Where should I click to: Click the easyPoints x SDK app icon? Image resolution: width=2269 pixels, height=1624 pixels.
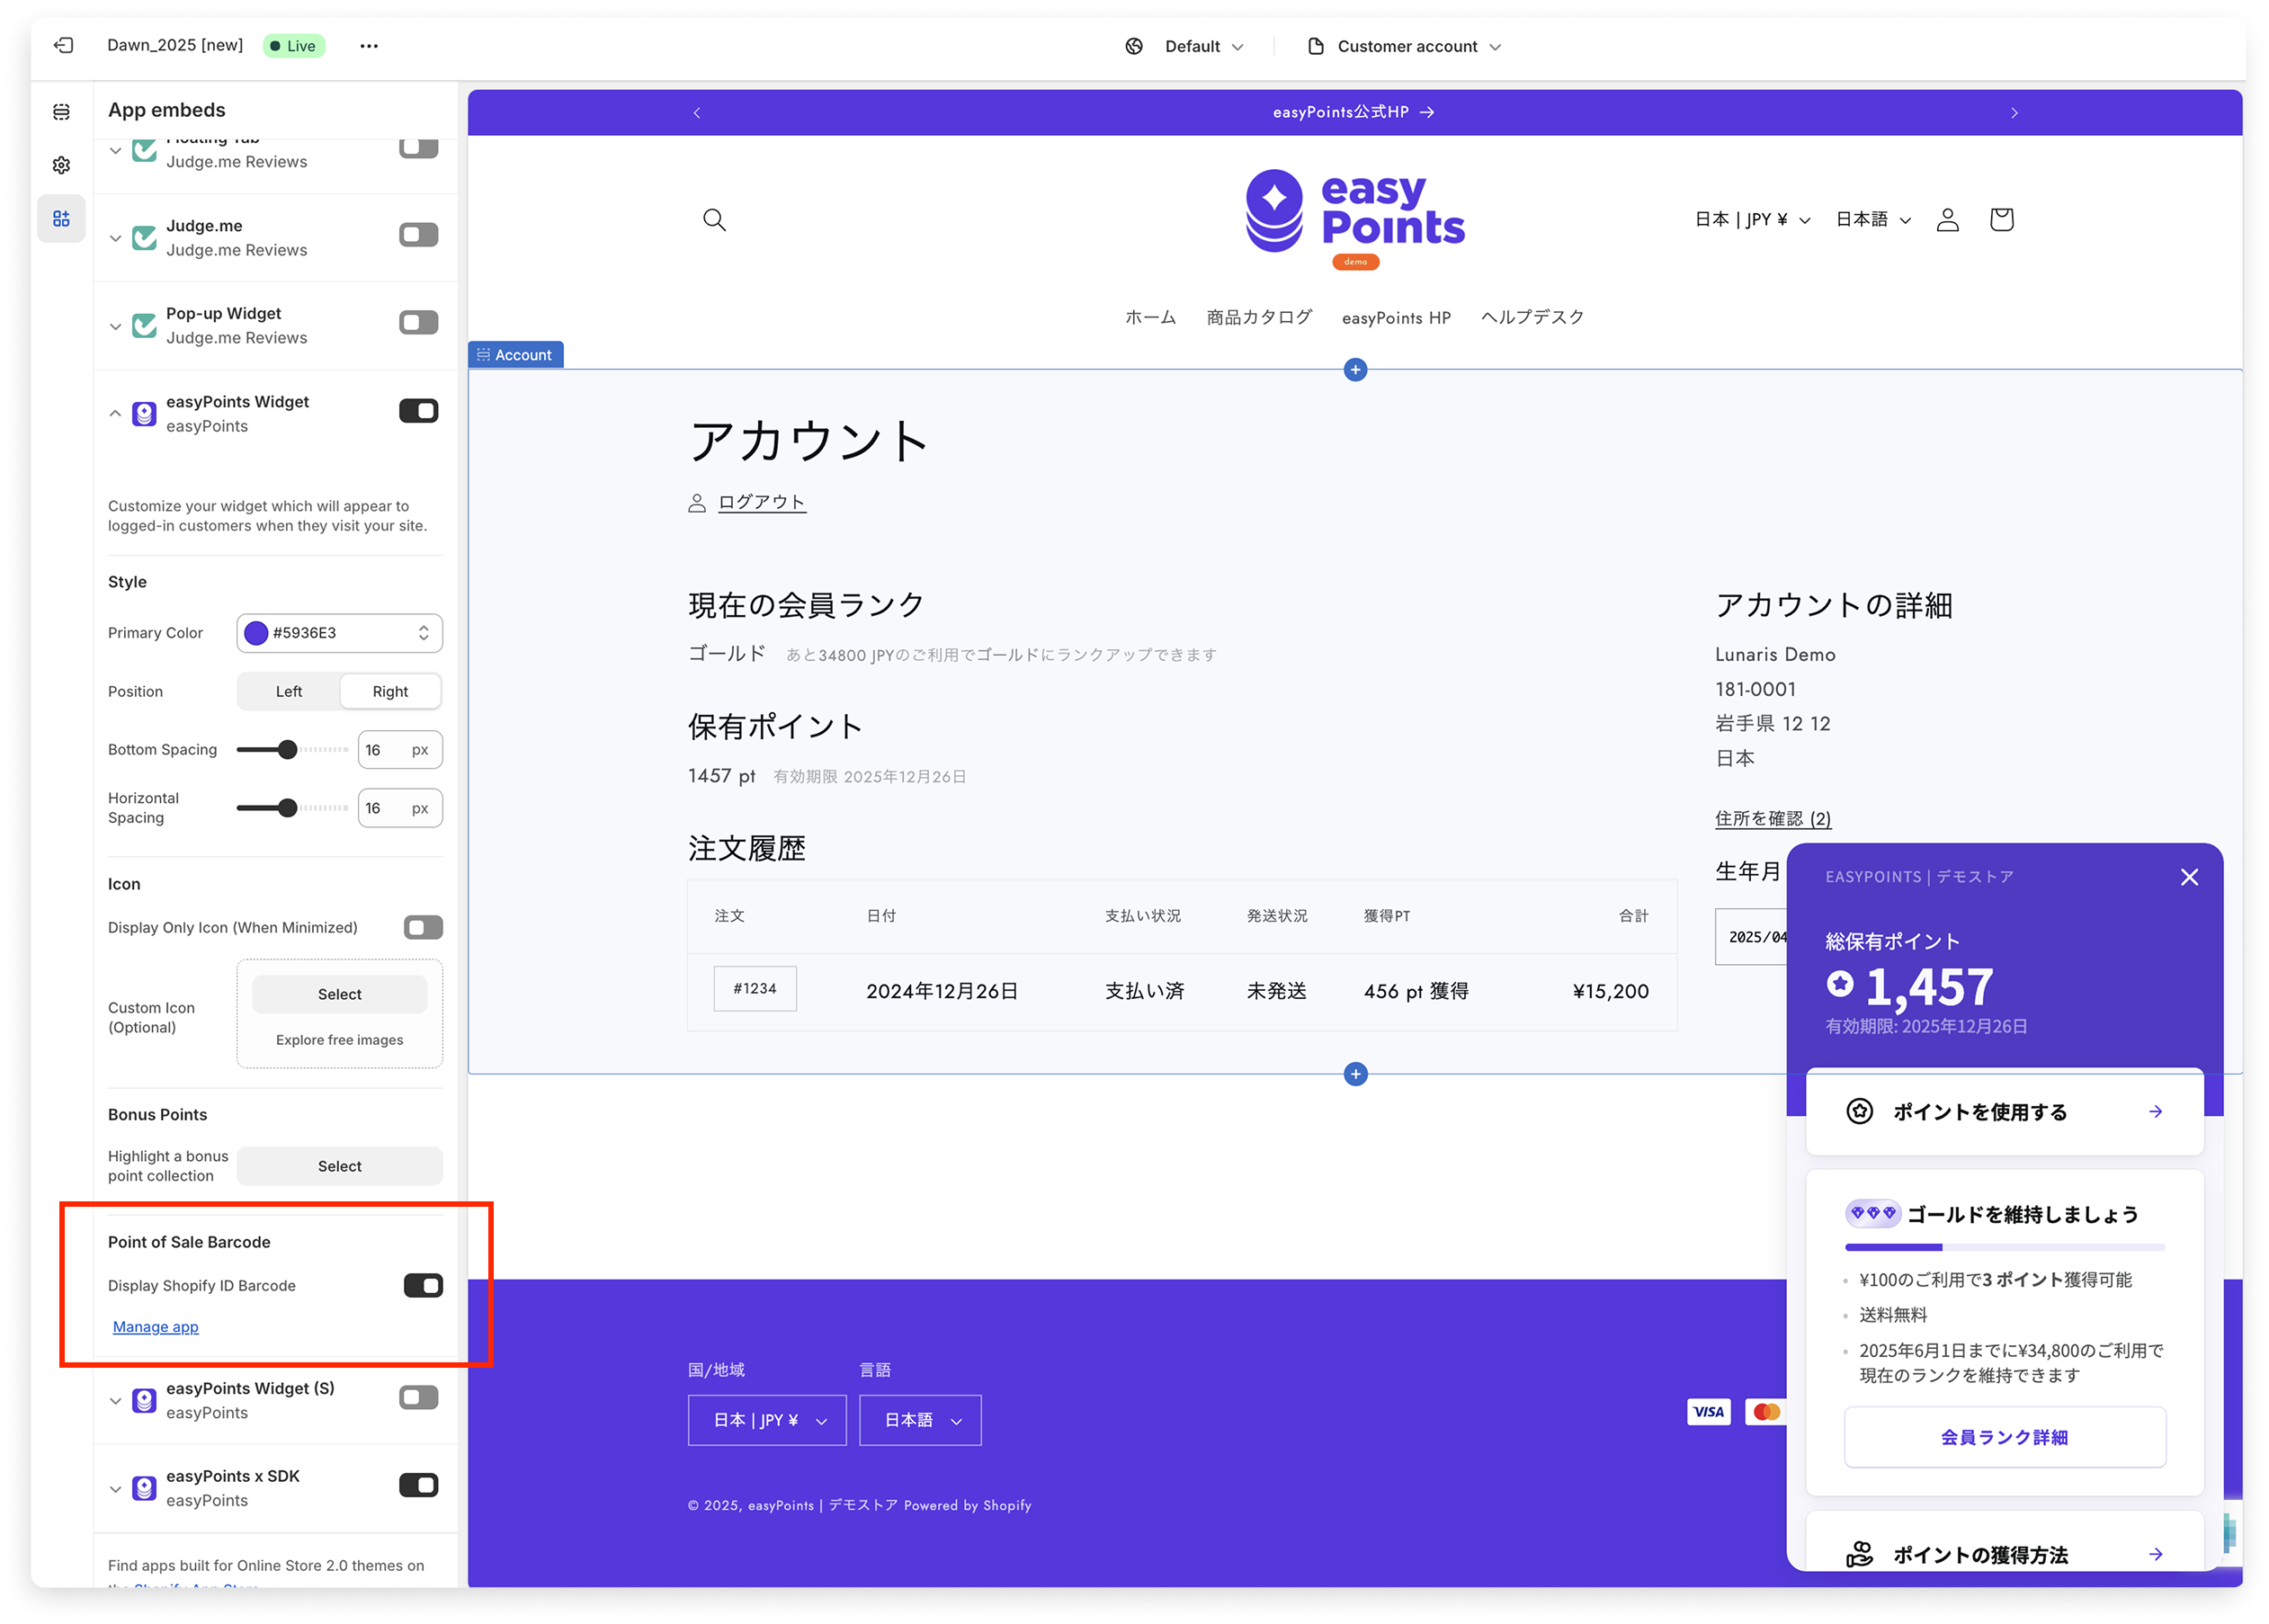pos(144,1488)
